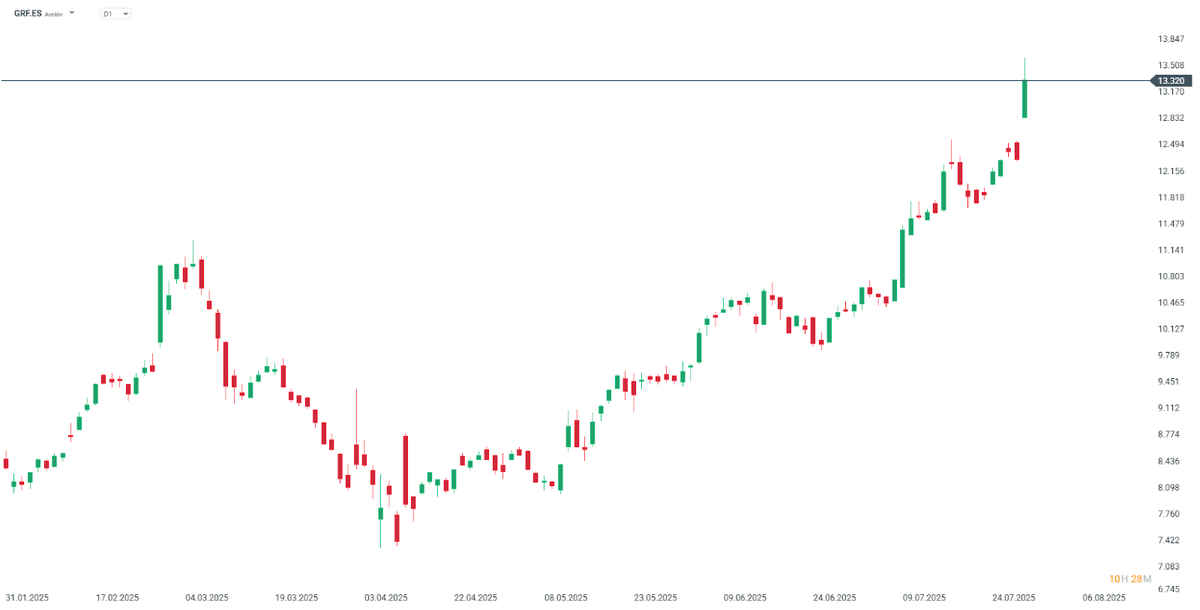Click the GRF.ES ticker name
1200x610 pixels.
tap(27, 14)
